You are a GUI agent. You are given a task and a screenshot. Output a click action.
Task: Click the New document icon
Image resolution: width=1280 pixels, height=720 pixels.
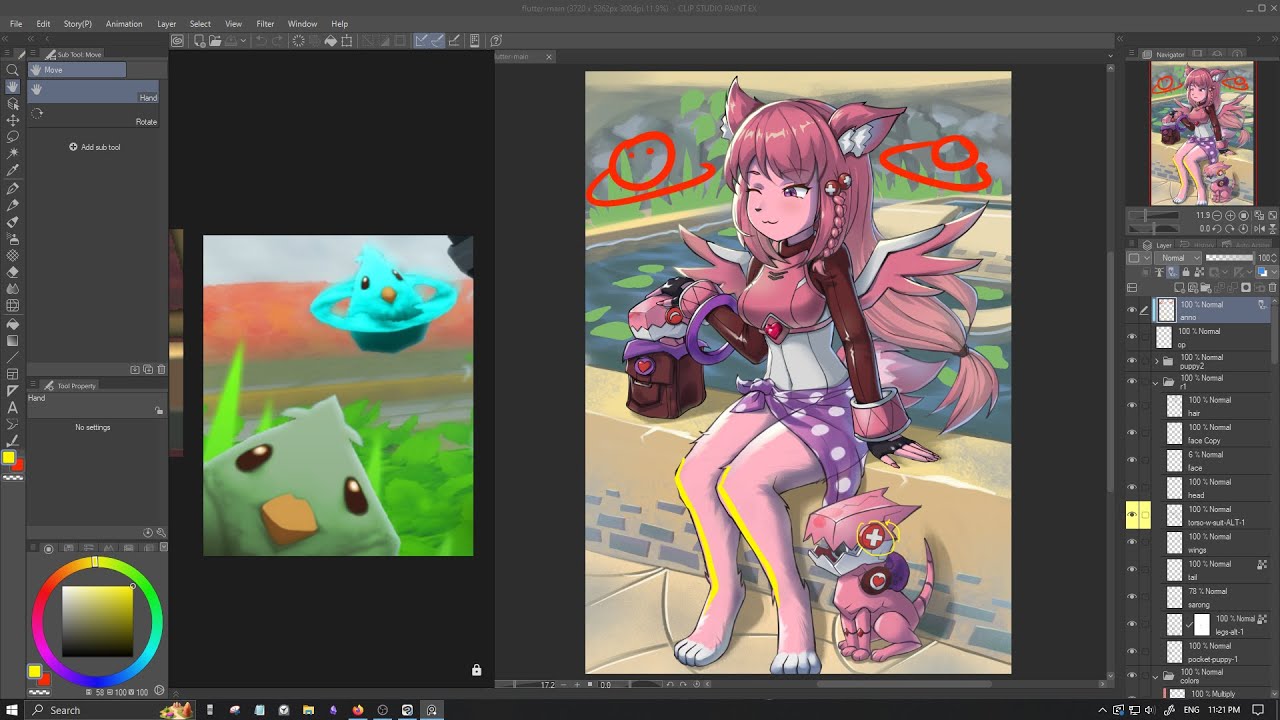pos(200,41)
